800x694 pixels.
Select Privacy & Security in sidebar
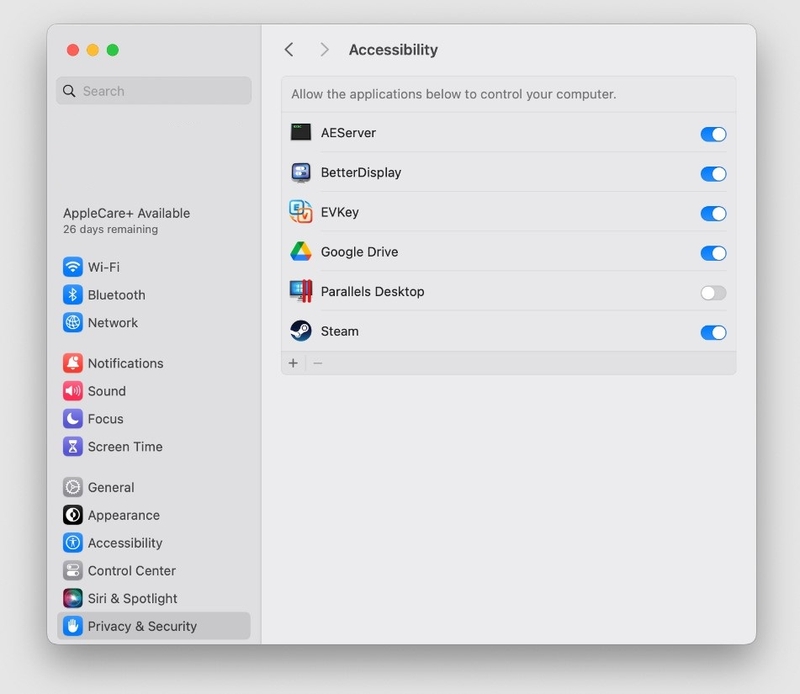(x=154, y=626)
